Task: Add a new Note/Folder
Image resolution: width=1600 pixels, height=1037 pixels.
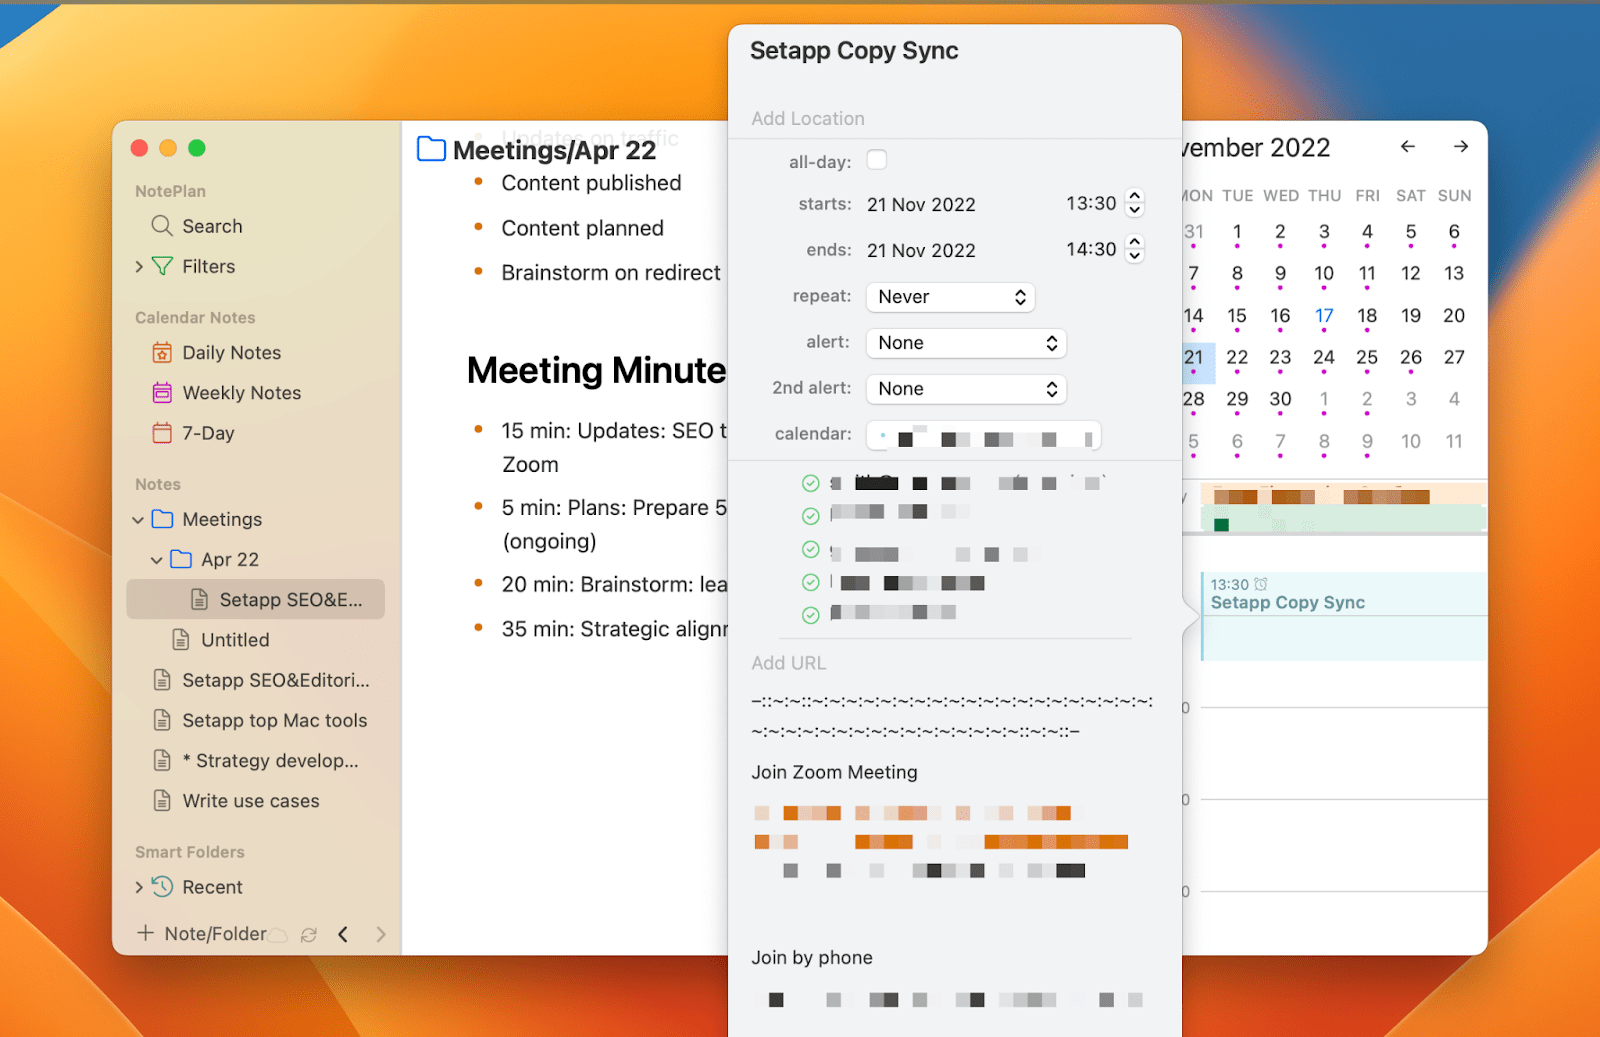Action: point(202,933)
